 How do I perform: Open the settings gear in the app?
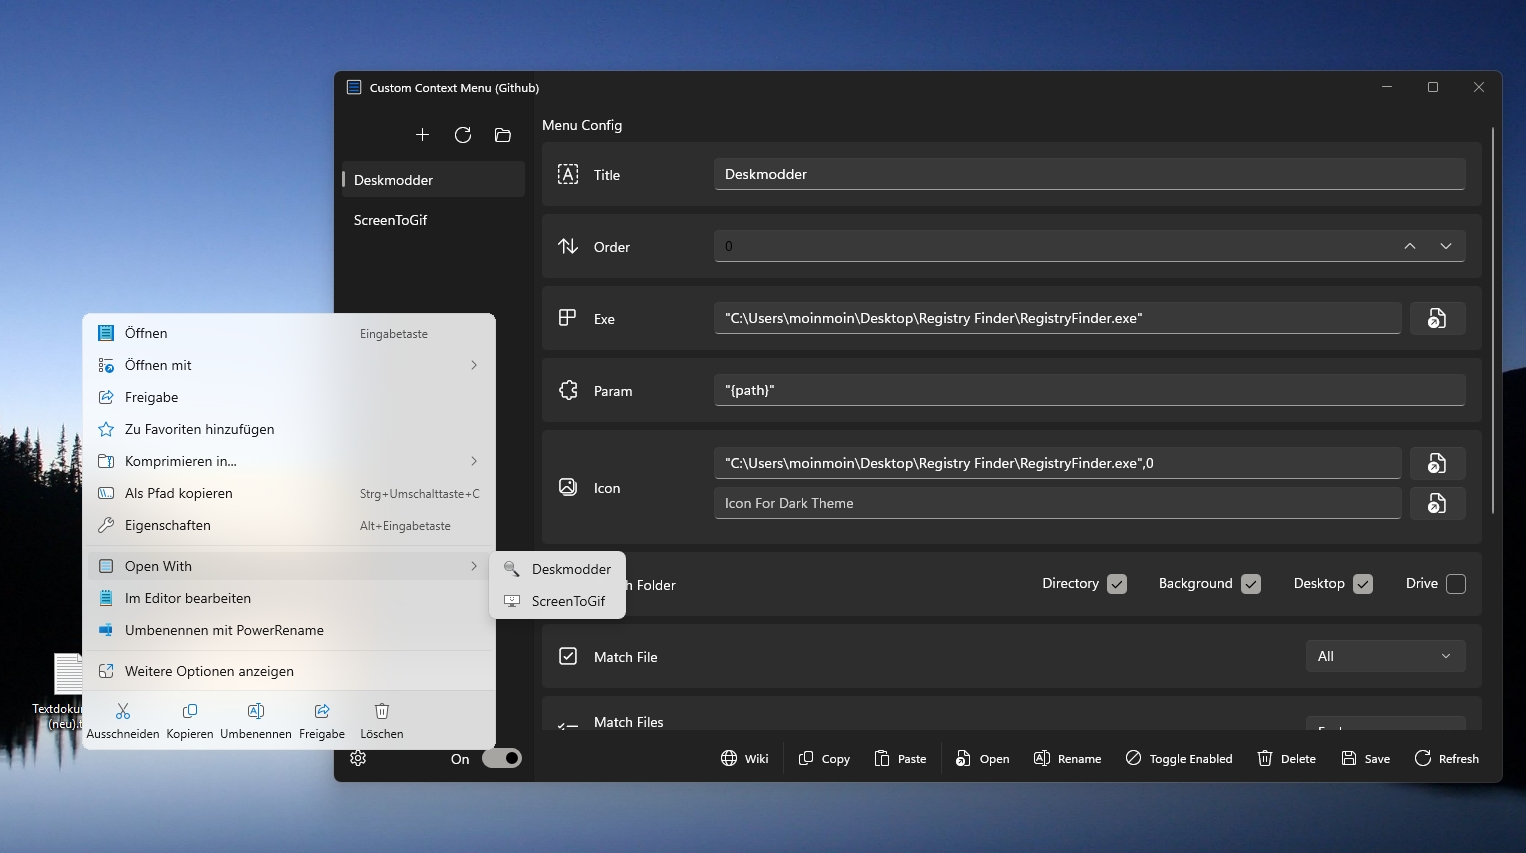[x=358, y=758]
